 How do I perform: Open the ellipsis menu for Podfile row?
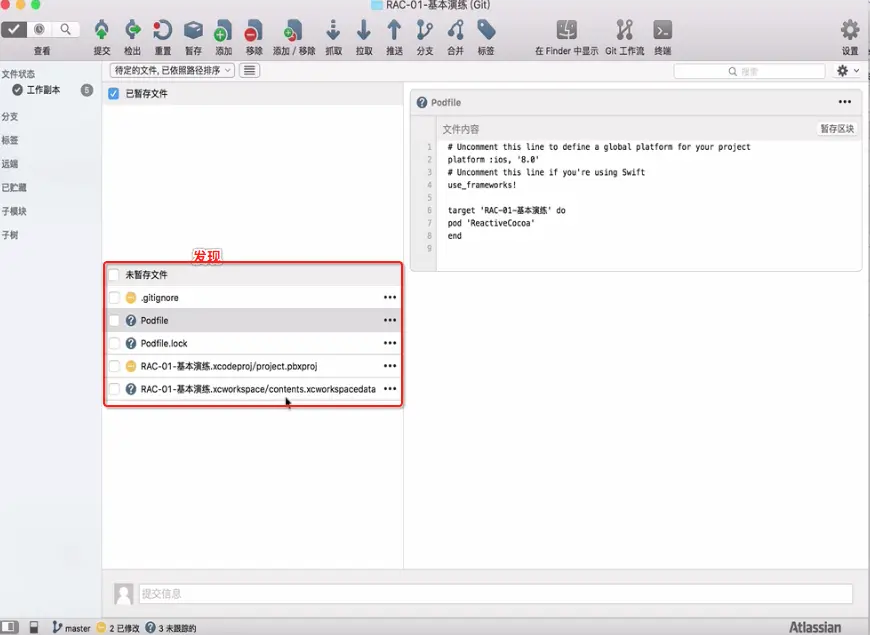[390, 320]
